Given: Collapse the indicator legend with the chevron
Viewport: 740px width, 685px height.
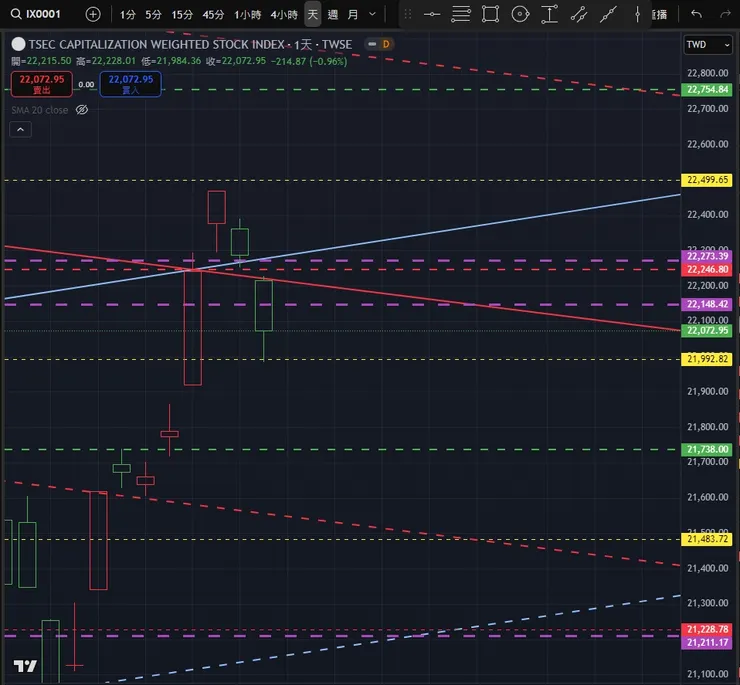Looking at the screenshot, I should (x=21, y=130).
